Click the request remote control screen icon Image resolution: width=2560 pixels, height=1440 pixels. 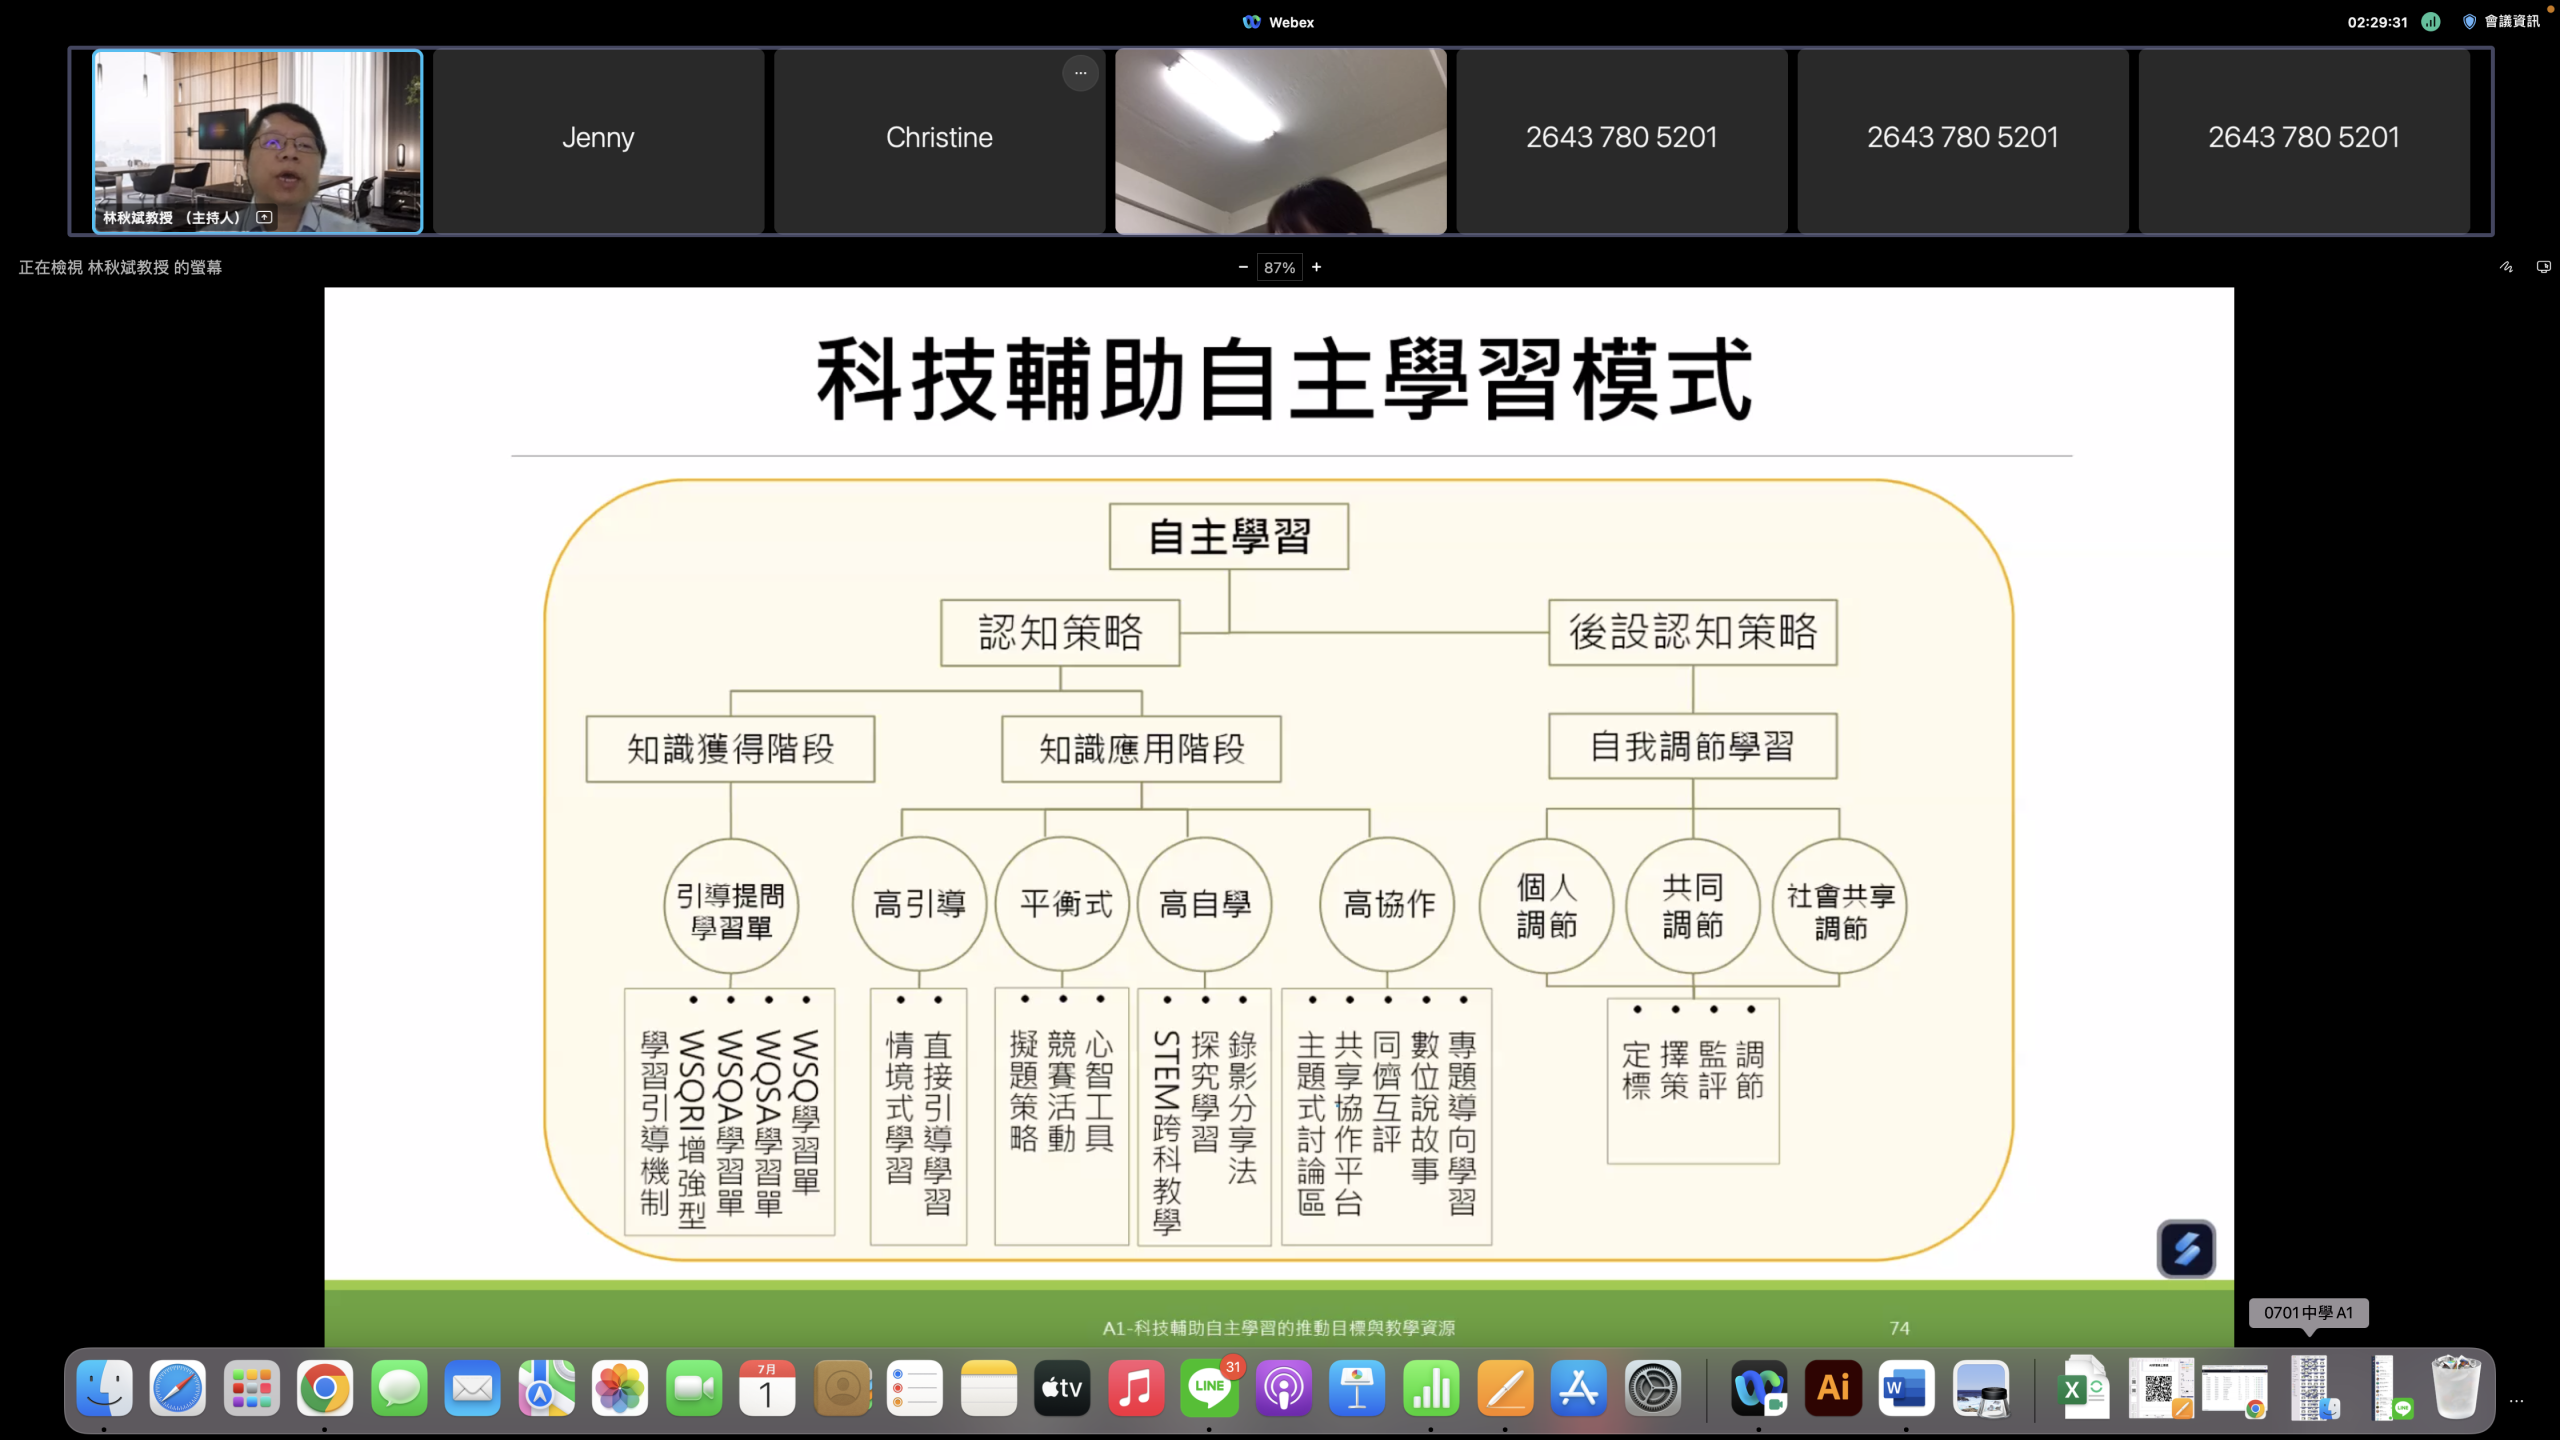point(2543,267)
